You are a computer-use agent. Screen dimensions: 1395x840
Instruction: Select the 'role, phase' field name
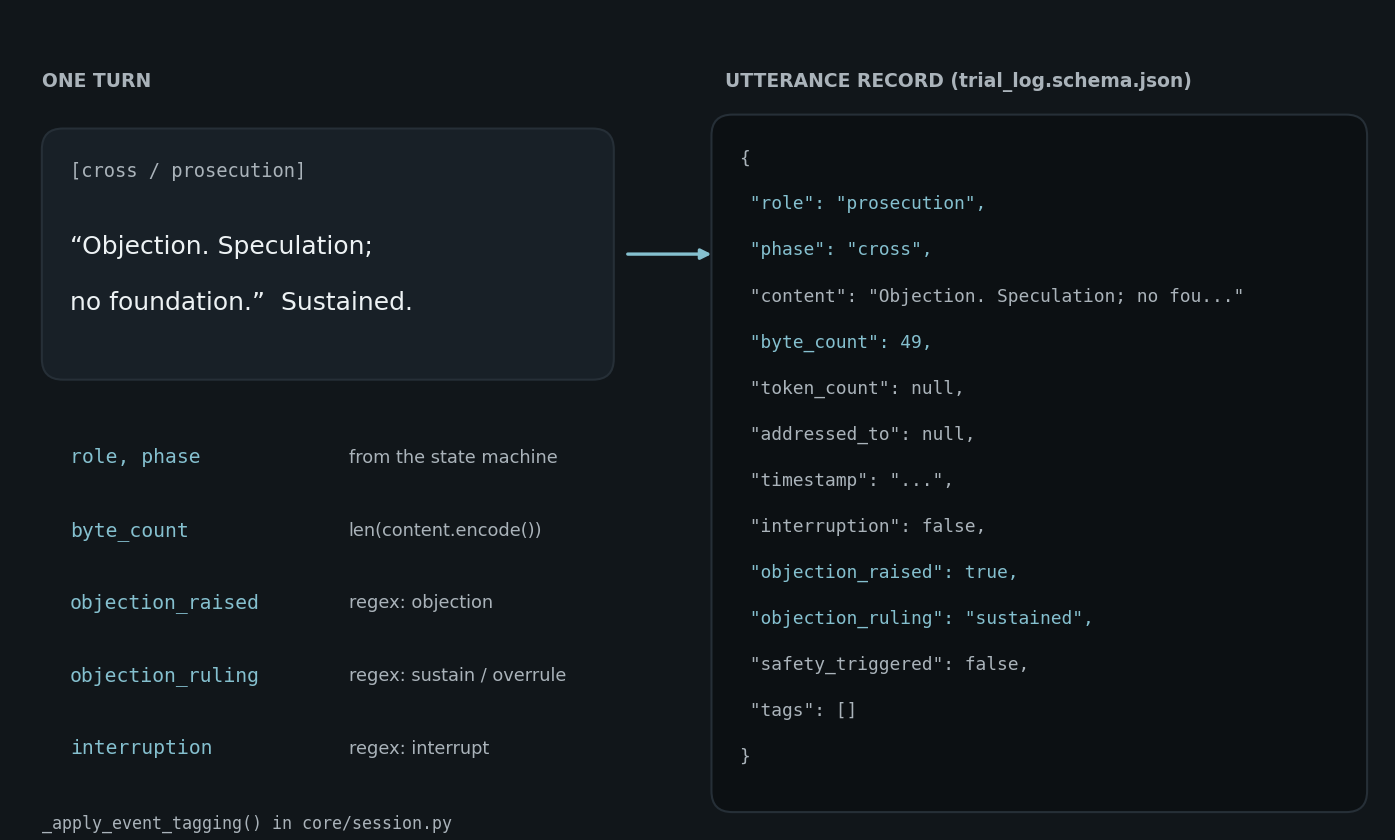tap(135, 457)
